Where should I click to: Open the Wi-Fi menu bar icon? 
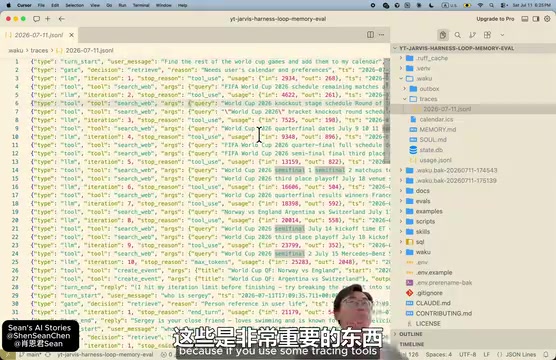coord(480,5)
